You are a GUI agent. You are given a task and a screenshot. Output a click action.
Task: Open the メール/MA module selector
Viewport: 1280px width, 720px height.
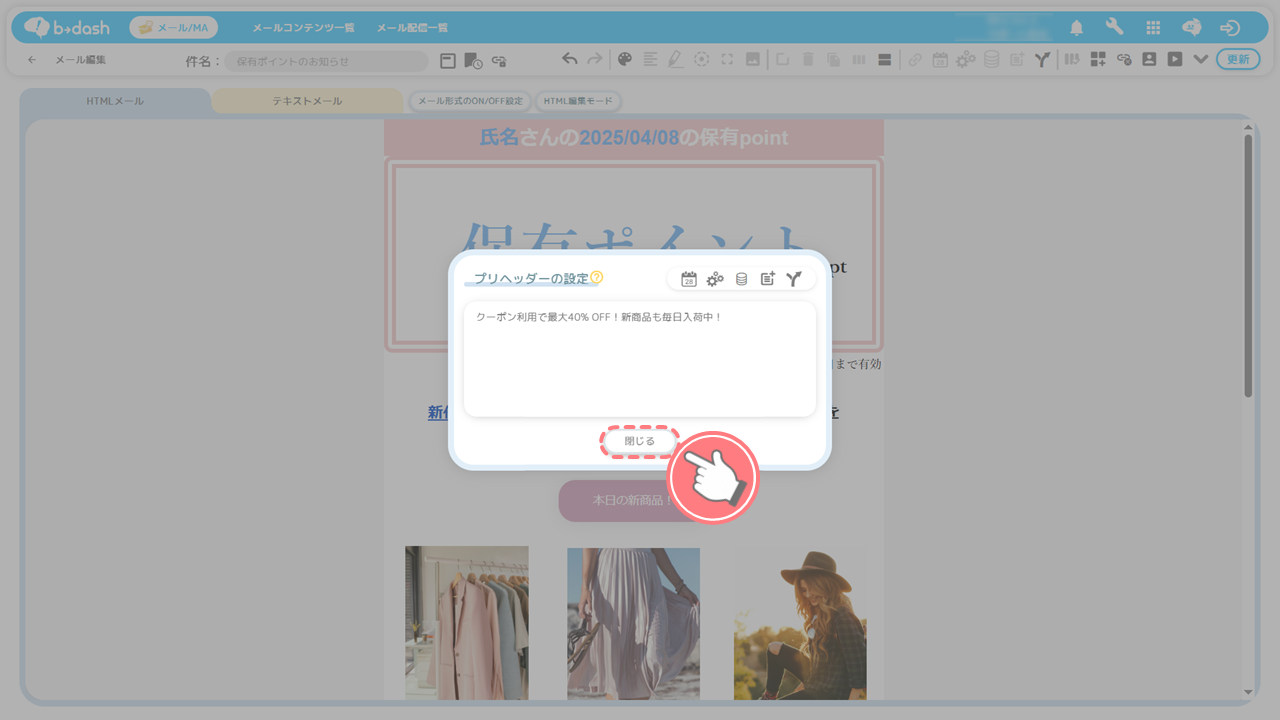173,28
